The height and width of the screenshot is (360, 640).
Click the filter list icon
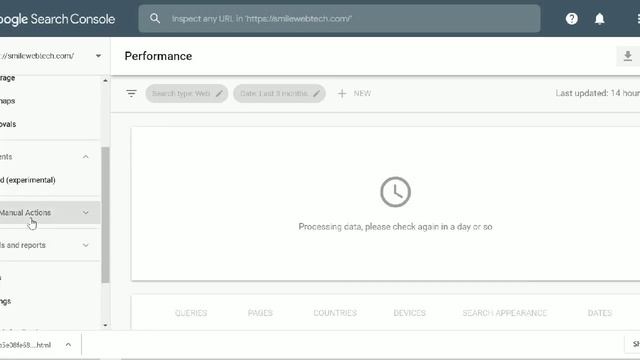[131, 93]
